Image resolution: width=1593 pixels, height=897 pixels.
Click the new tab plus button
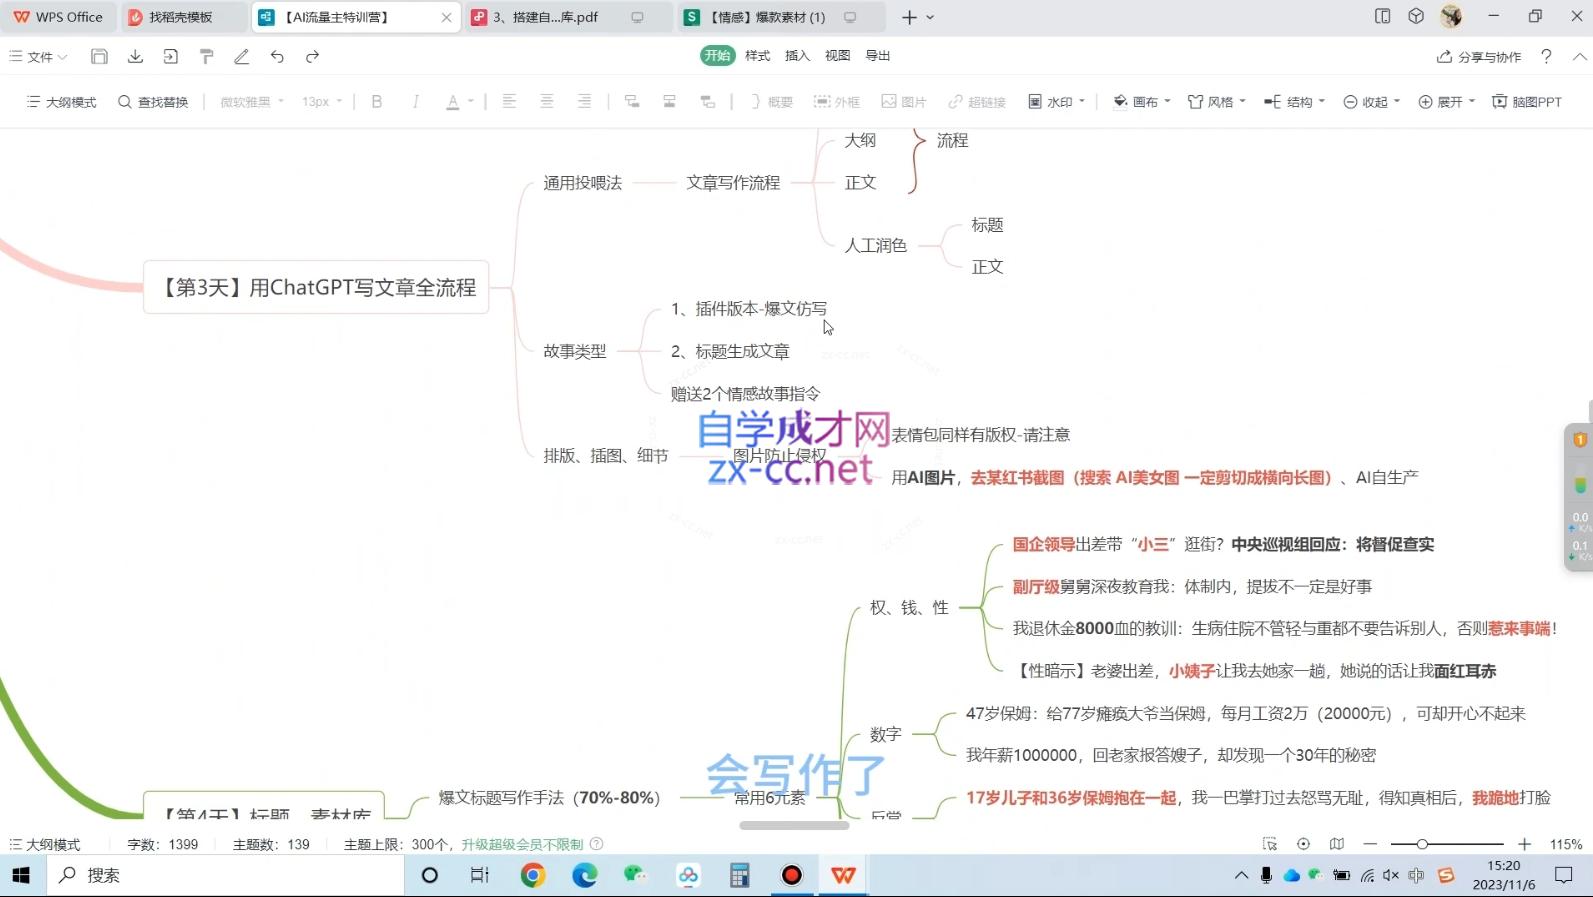click(x=909, y=17)
